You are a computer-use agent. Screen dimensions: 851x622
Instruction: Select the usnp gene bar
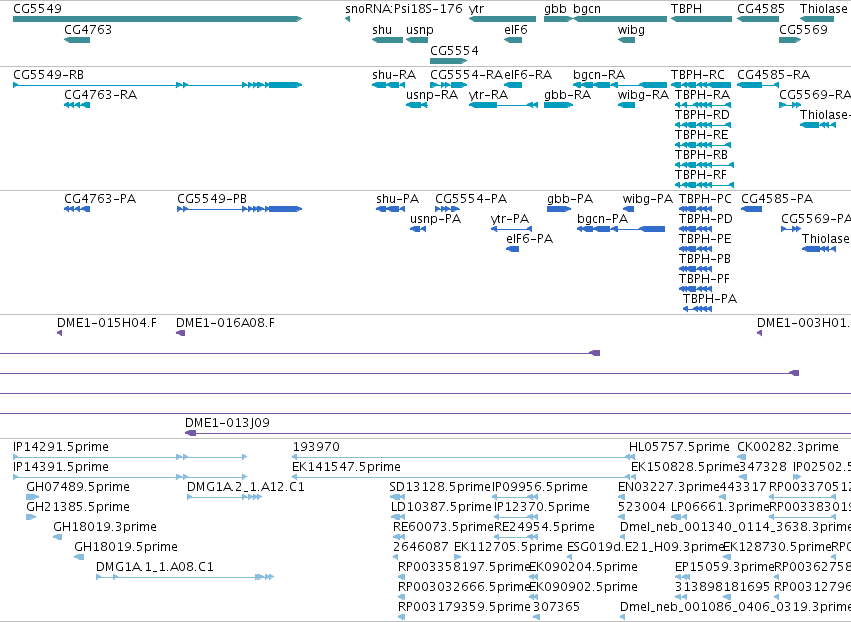[417, 40]
